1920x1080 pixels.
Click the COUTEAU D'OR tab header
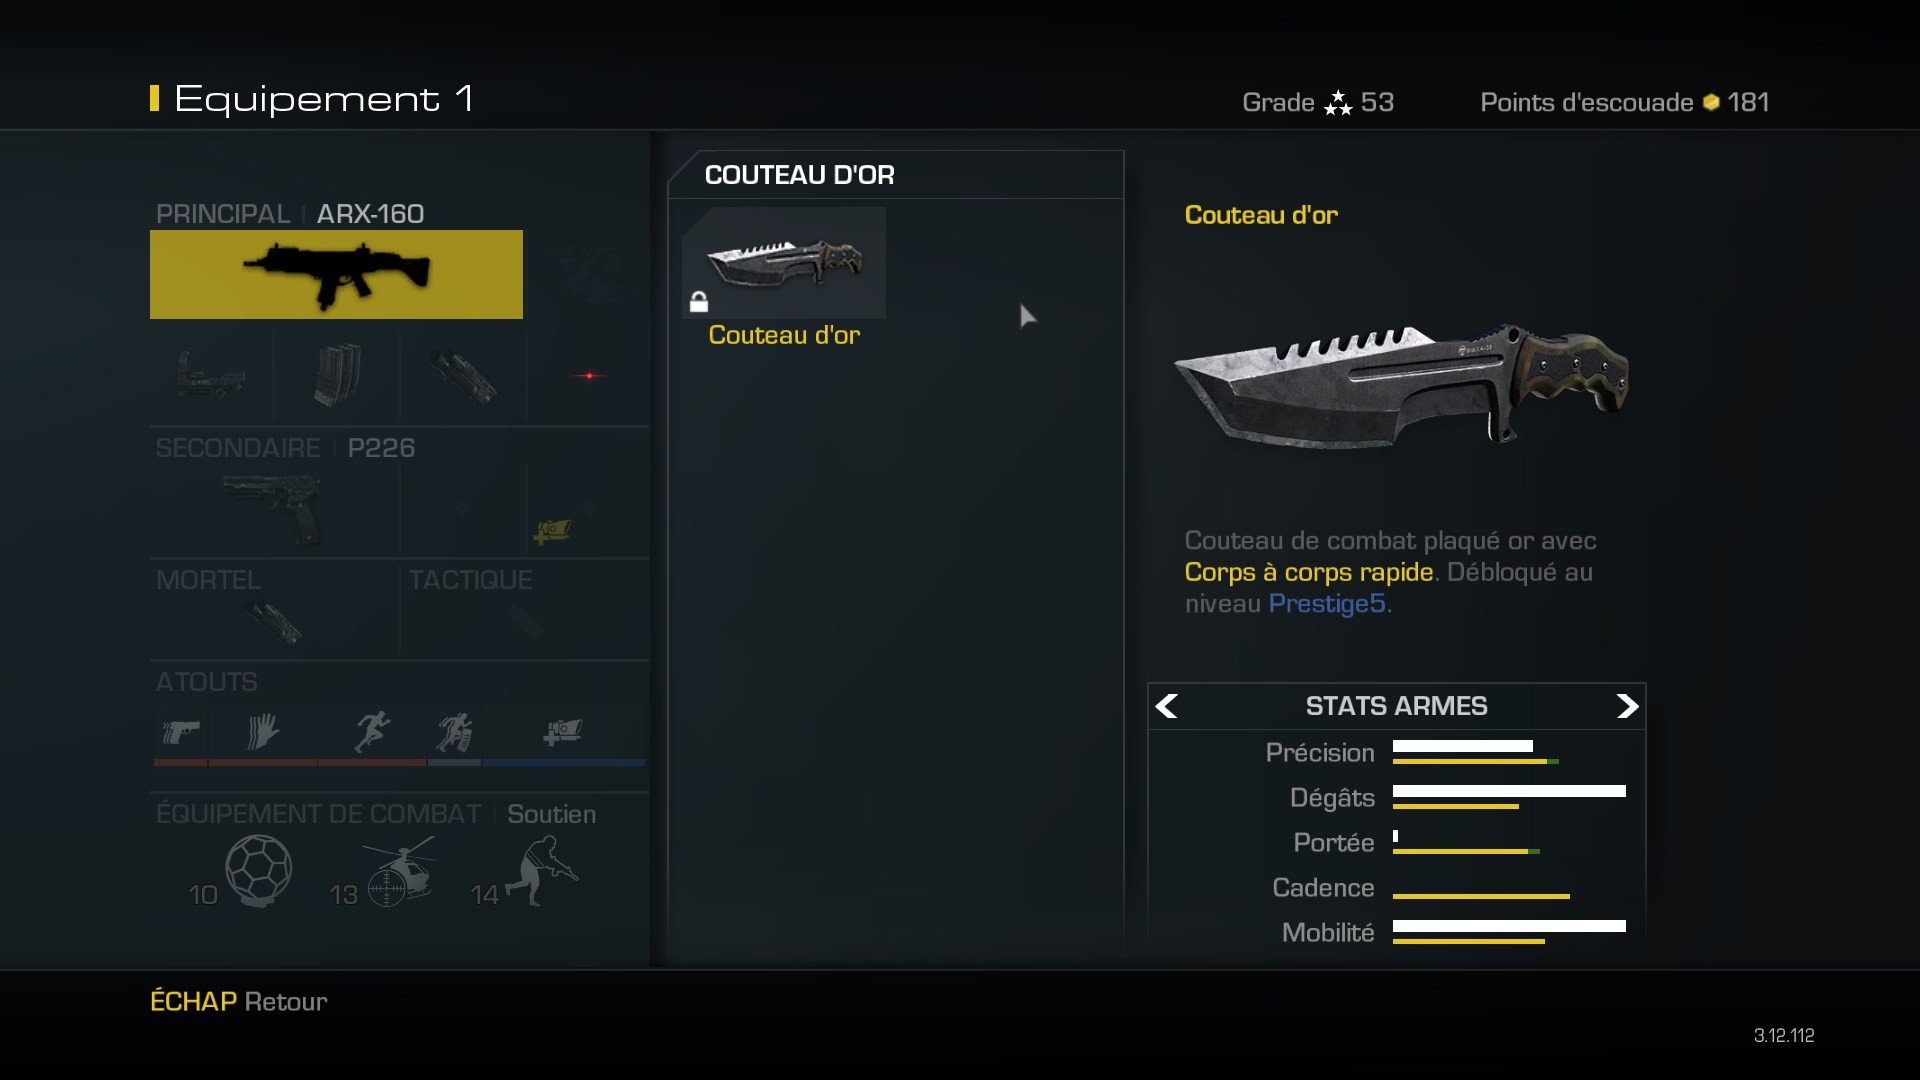click(x=799, y=175)
